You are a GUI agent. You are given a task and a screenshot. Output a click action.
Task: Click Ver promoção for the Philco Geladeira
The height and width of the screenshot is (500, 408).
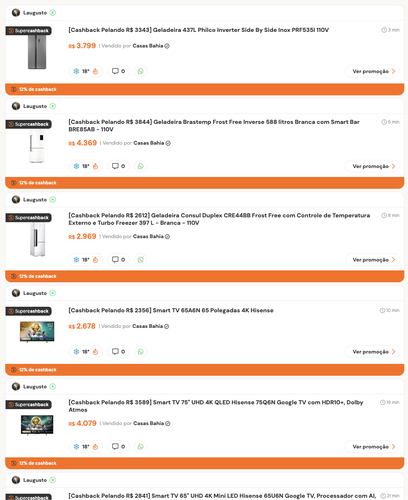[x=372, y=71]
